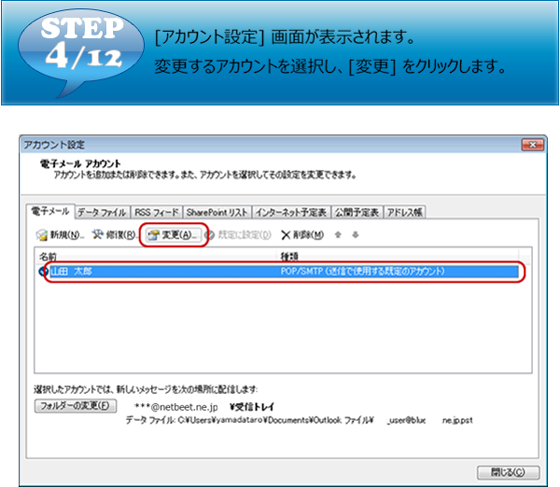Select the 山田 太郎 account row

pyautogui.click(x=284, y=272)
